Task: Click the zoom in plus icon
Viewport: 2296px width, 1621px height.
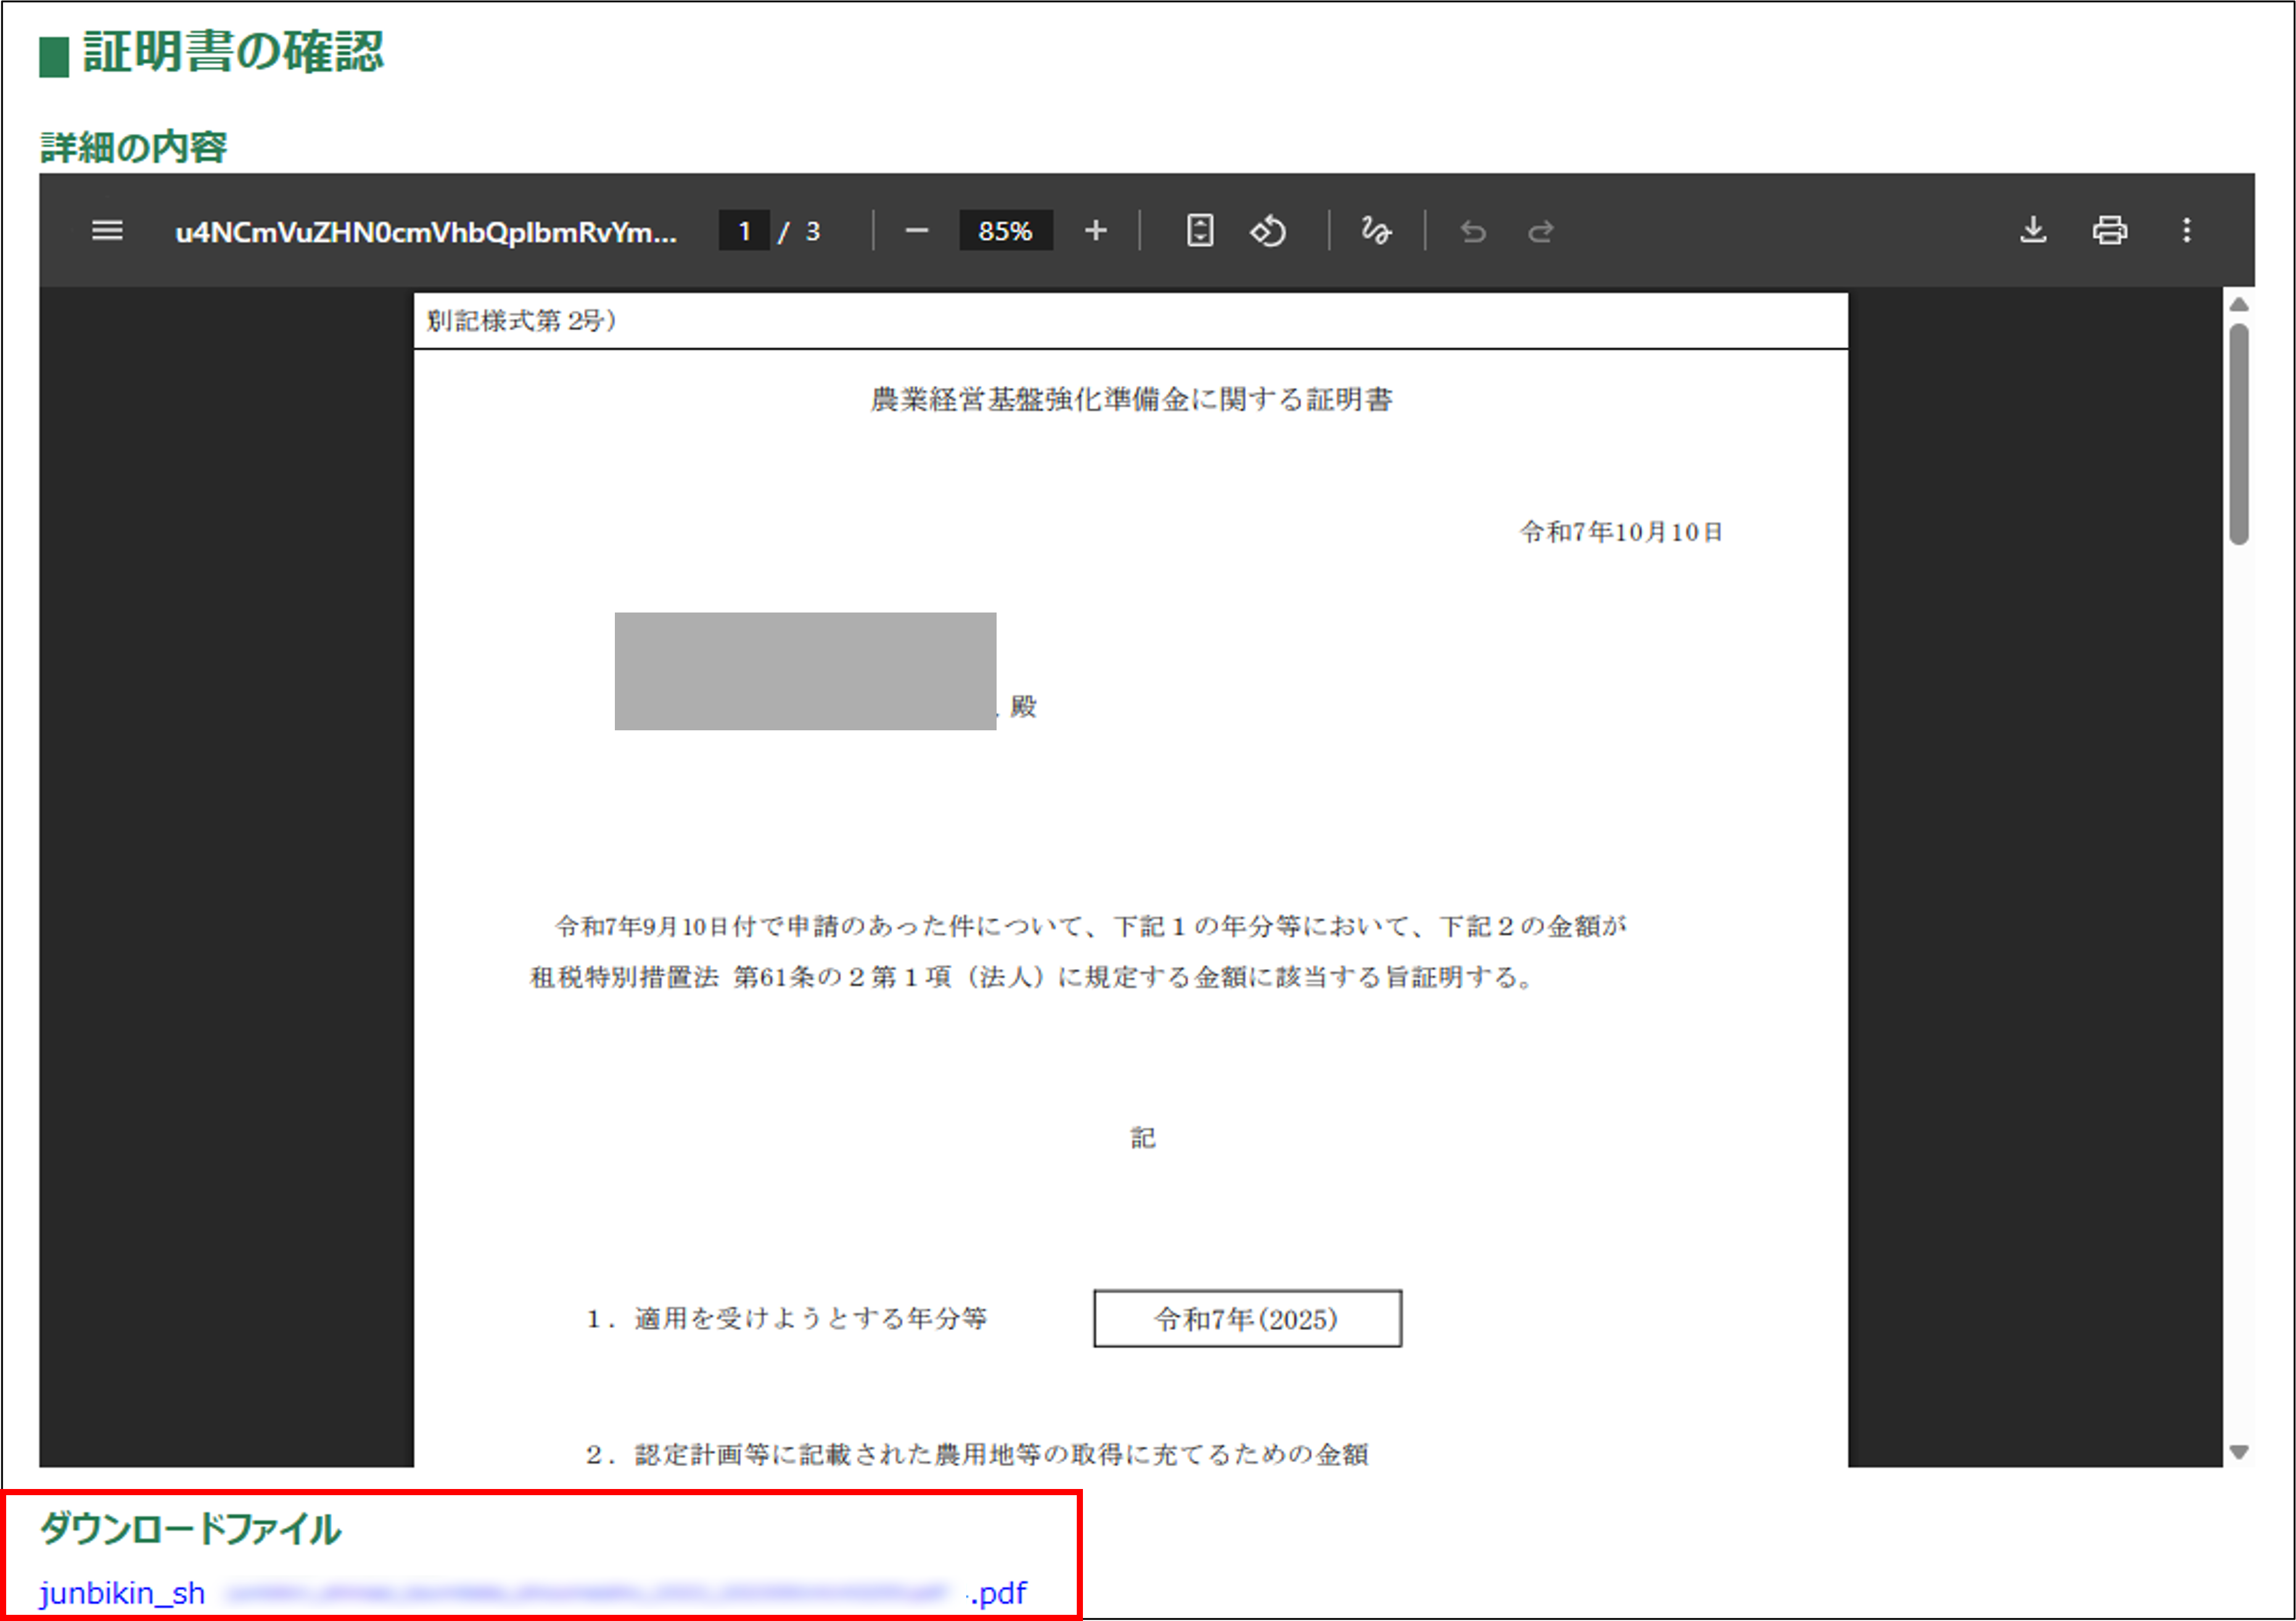Action: [1096, 231]
